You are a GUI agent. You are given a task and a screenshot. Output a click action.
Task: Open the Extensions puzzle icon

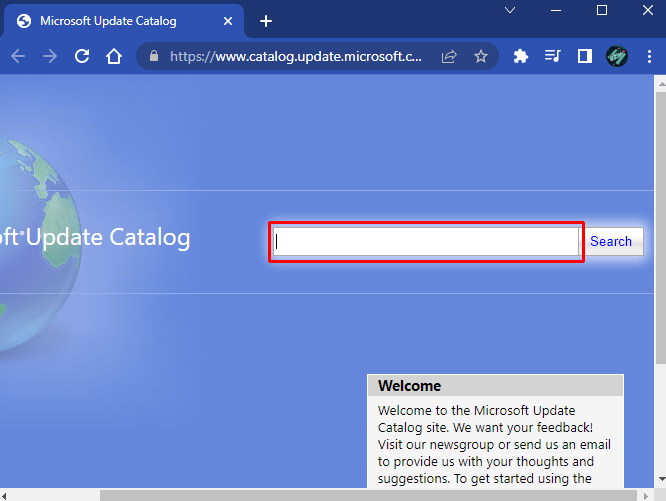pyautogui.click(x=521, y=56)
